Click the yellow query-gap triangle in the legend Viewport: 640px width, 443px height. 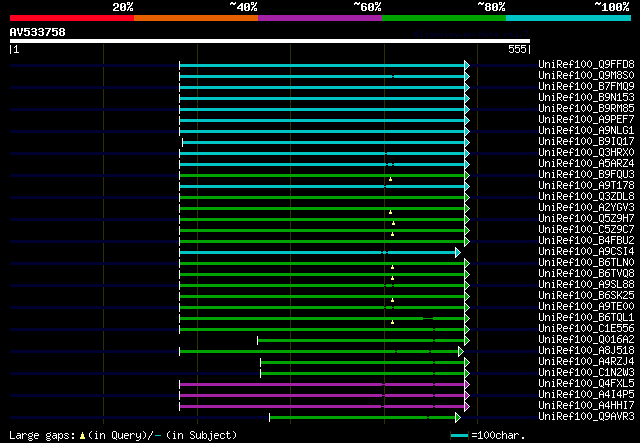(82, 436)
